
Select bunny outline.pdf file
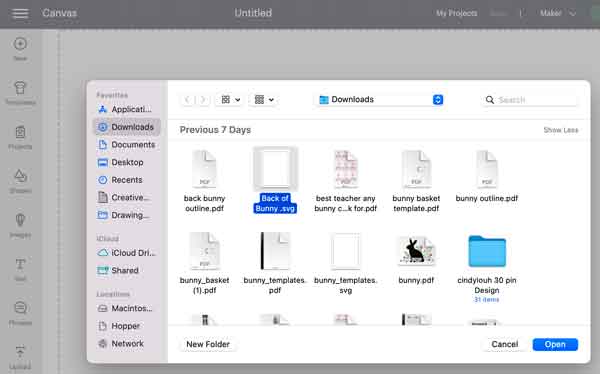[487, 176]
